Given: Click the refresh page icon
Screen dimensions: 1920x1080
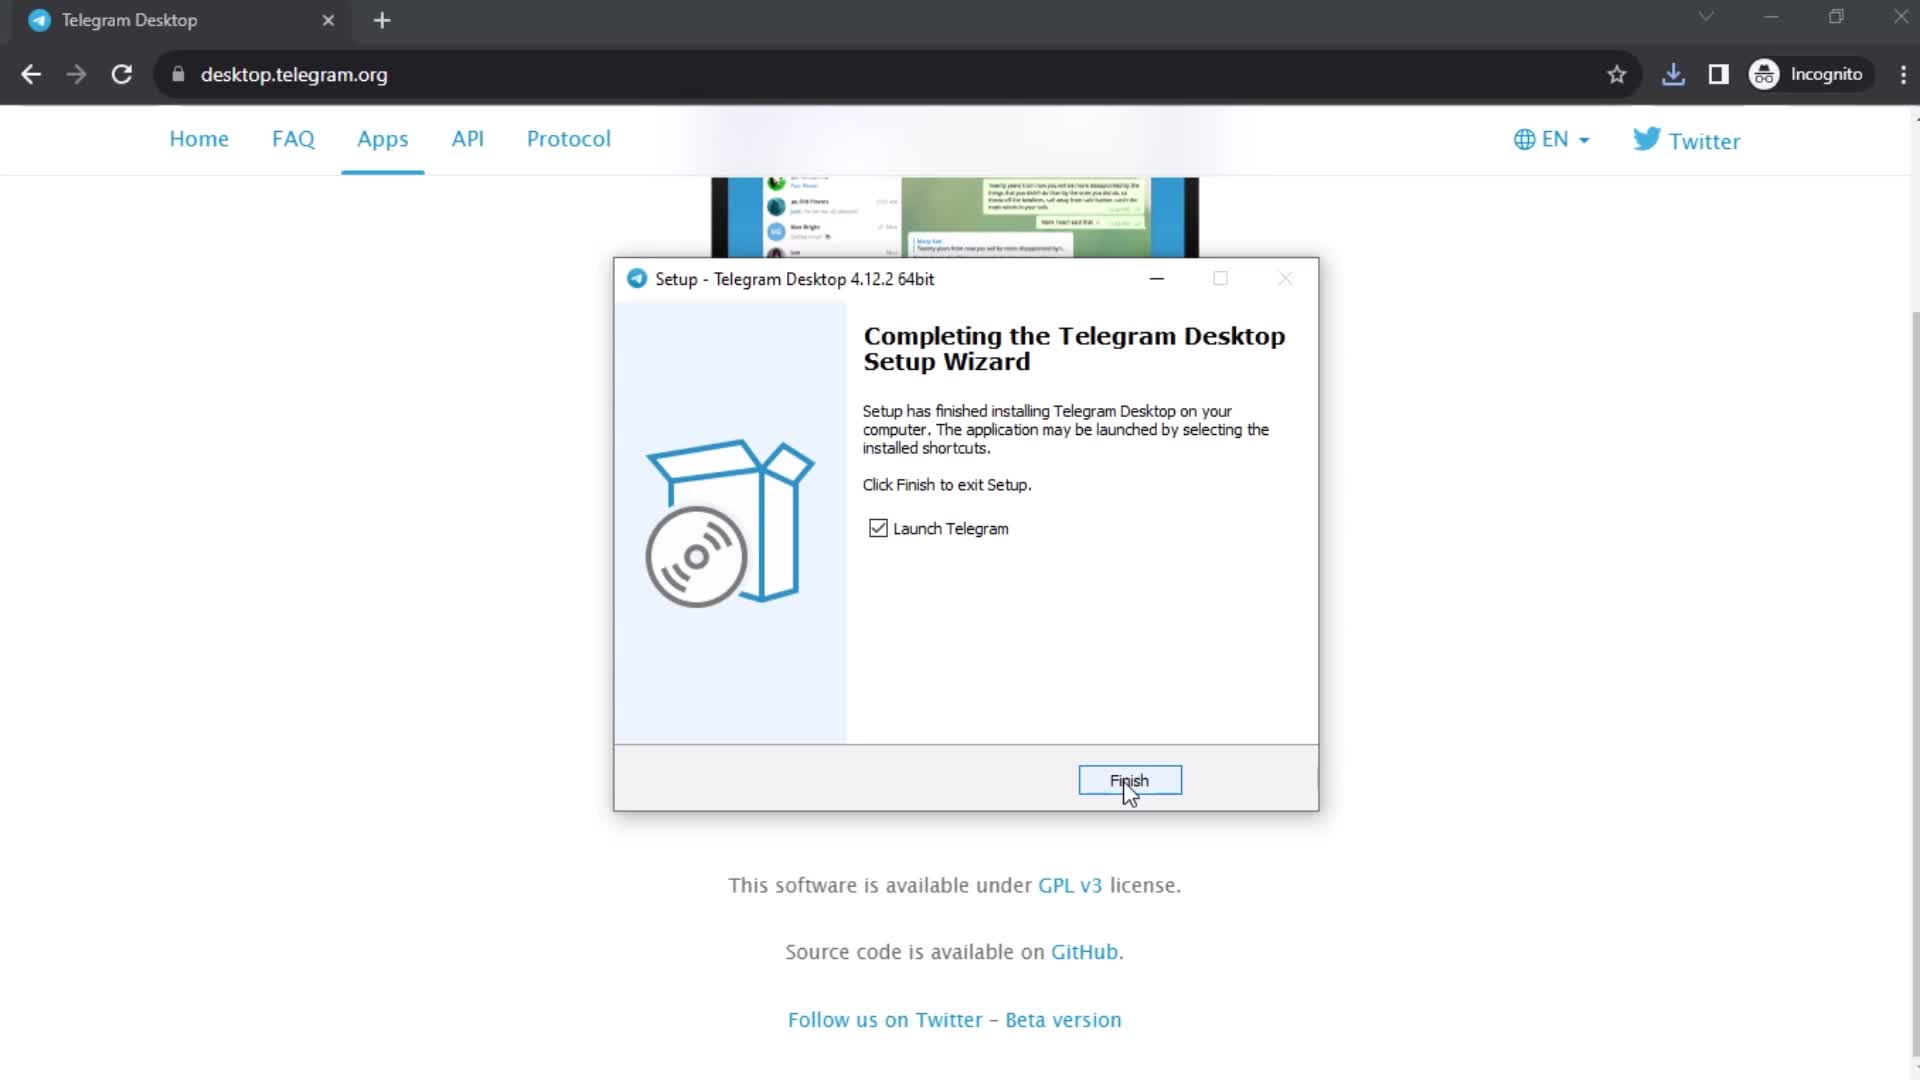Looking at the screenshot, I should point(120,74).
